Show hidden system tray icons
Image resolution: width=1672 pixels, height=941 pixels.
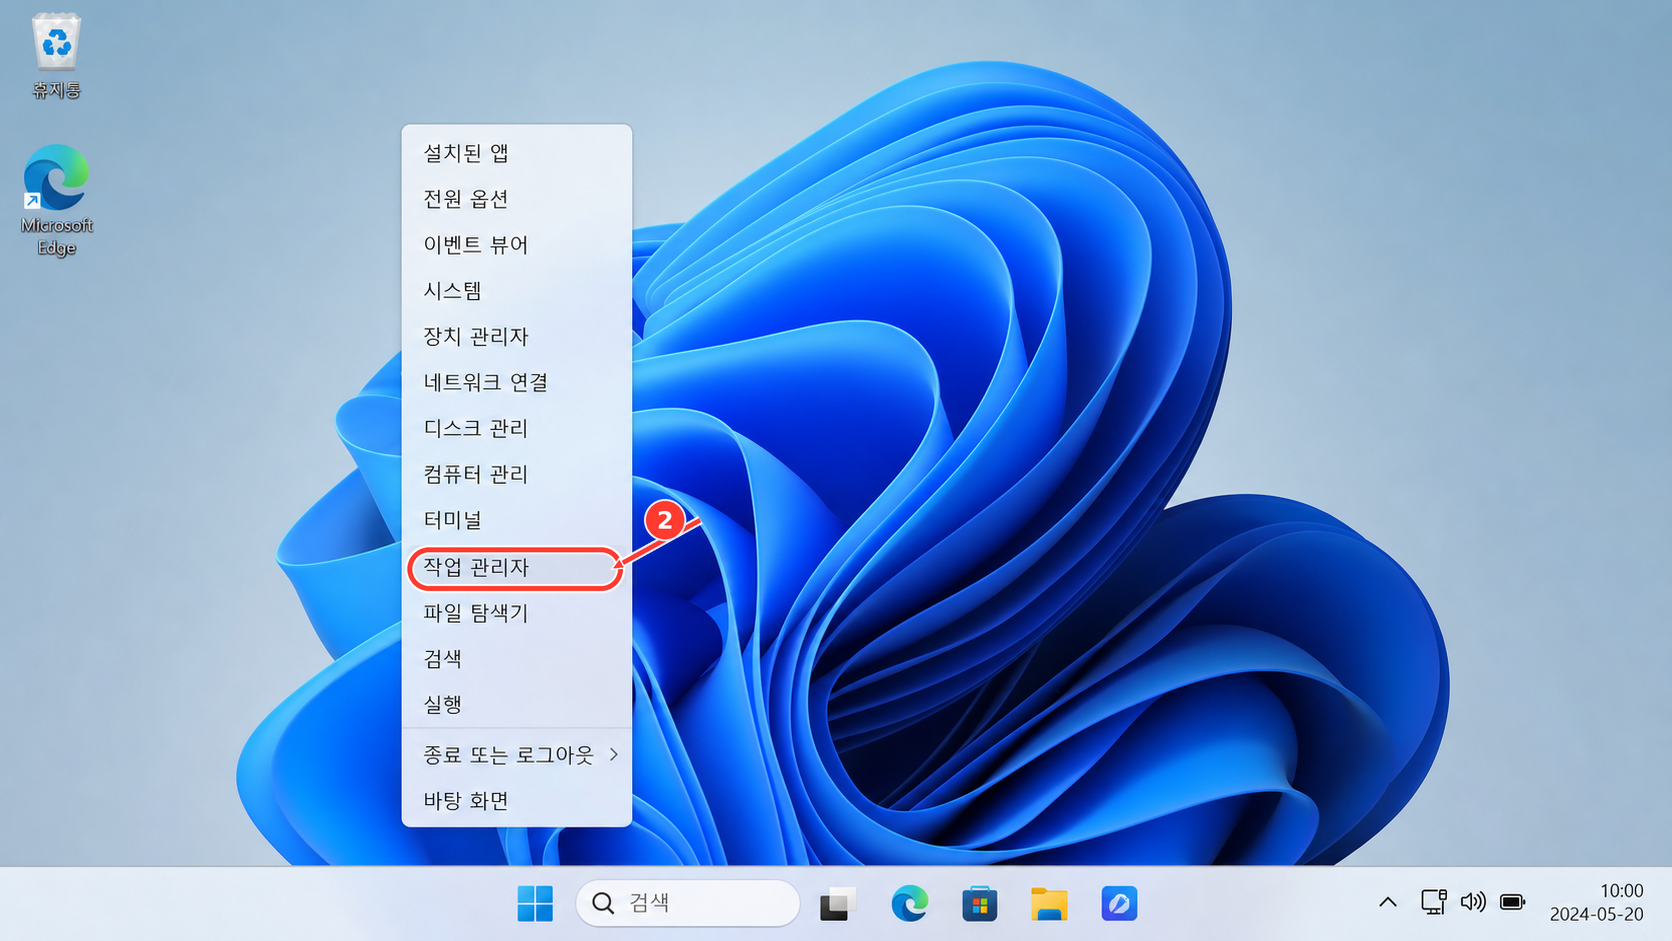pyautogui.click(x=1388, y=902)
